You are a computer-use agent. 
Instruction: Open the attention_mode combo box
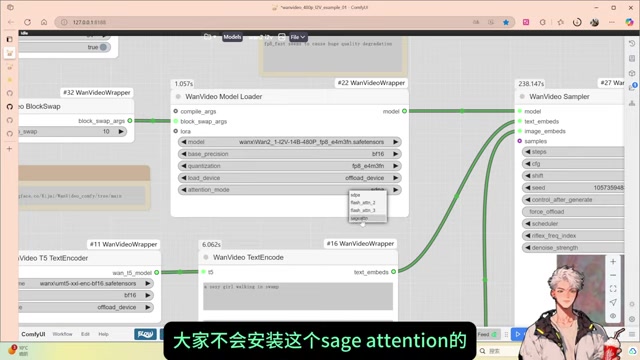289,190
